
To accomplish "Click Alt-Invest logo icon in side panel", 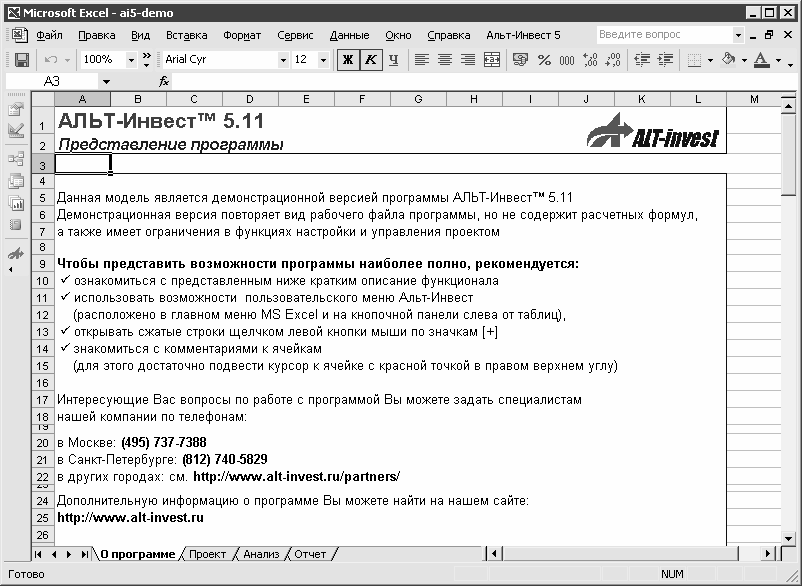I will point(16,253).
